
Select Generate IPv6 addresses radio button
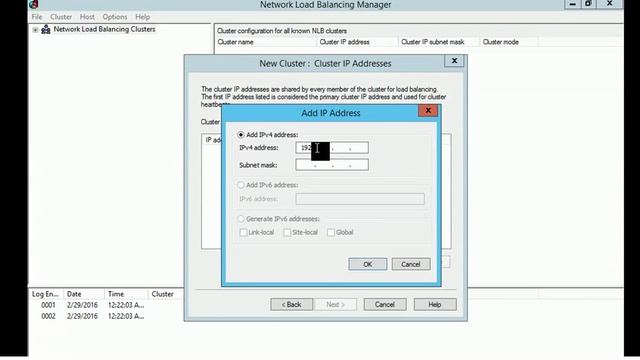point(241,219)
